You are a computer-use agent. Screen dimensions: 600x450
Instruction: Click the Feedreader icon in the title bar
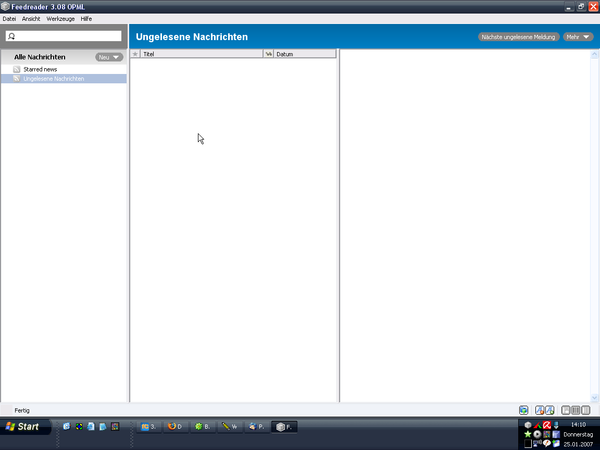6,6
